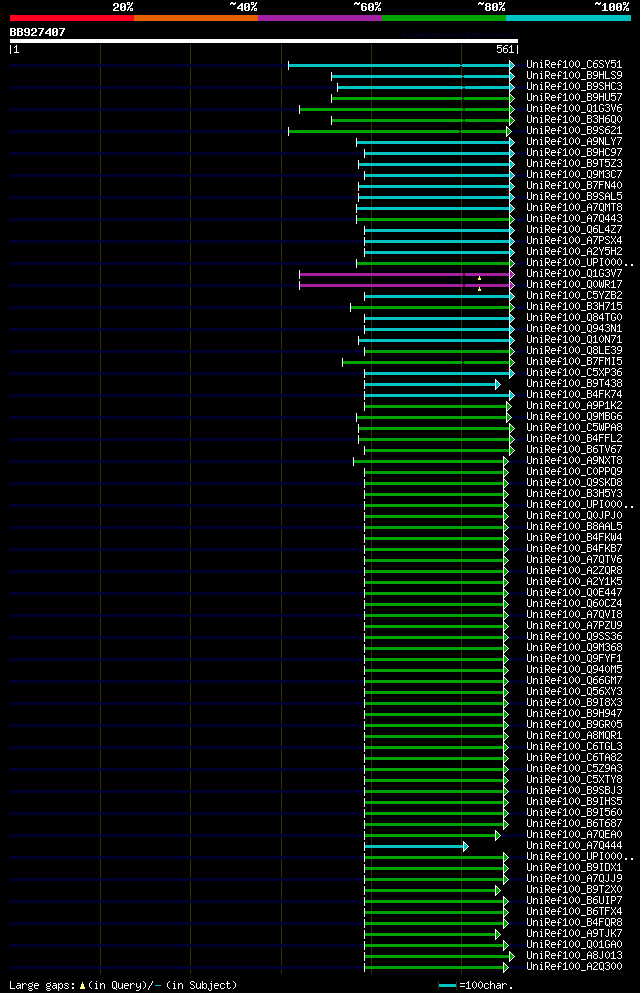This screenshot has width=640, height=993.
Task: Select the UniRef100_B9I8X3 label
Action: click(574, 702)
